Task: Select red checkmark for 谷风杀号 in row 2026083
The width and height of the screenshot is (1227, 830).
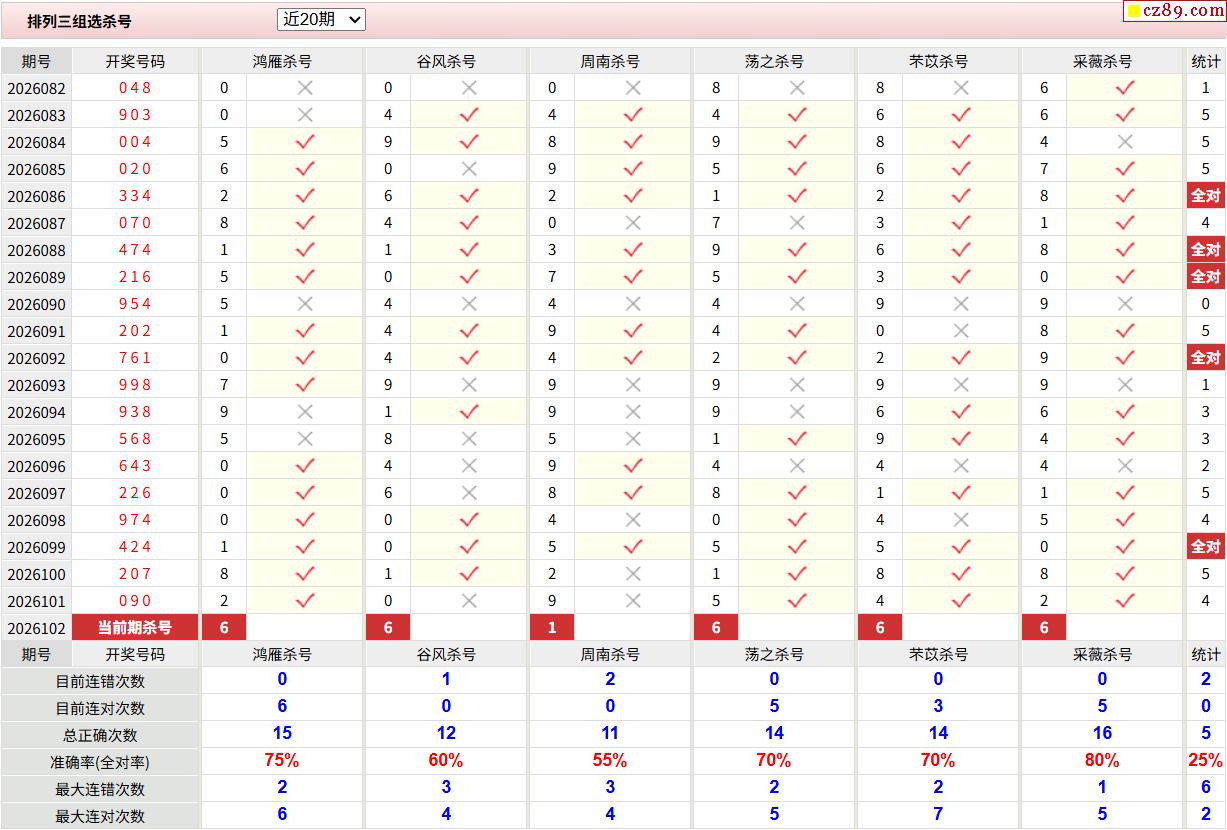Action: point(469,115)
